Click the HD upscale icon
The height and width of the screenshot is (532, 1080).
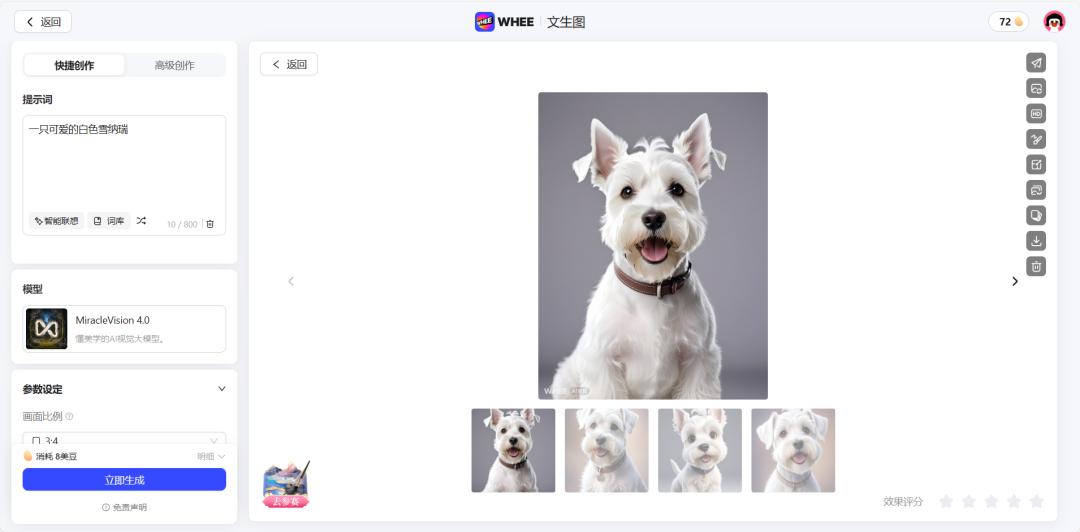point(1036,114)
